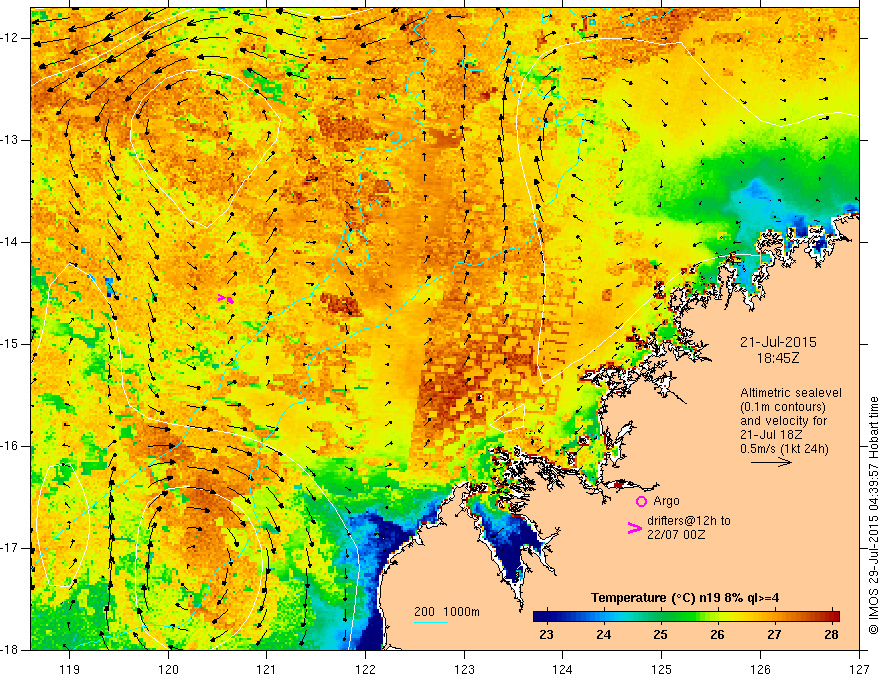The width and height of the screenshot is (880, 680).
Task: Click longitude axis label '126'
Action: pos(760,669)
